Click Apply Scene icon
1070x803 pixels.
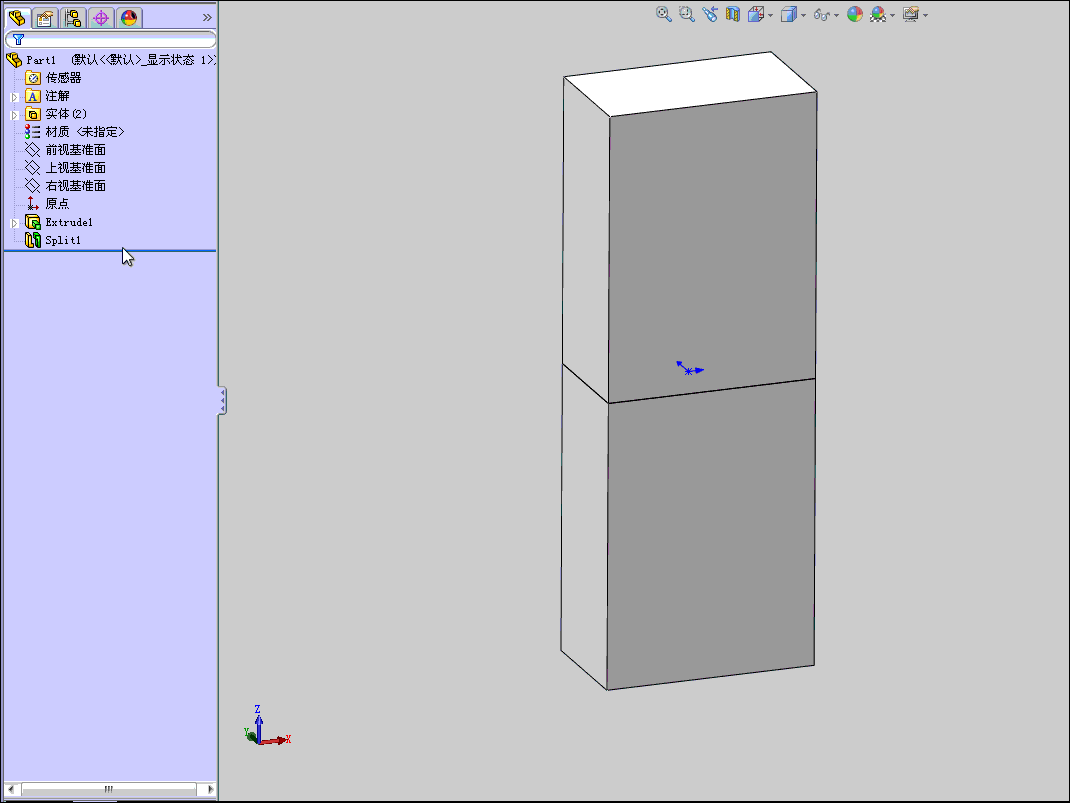pos(878,14)
